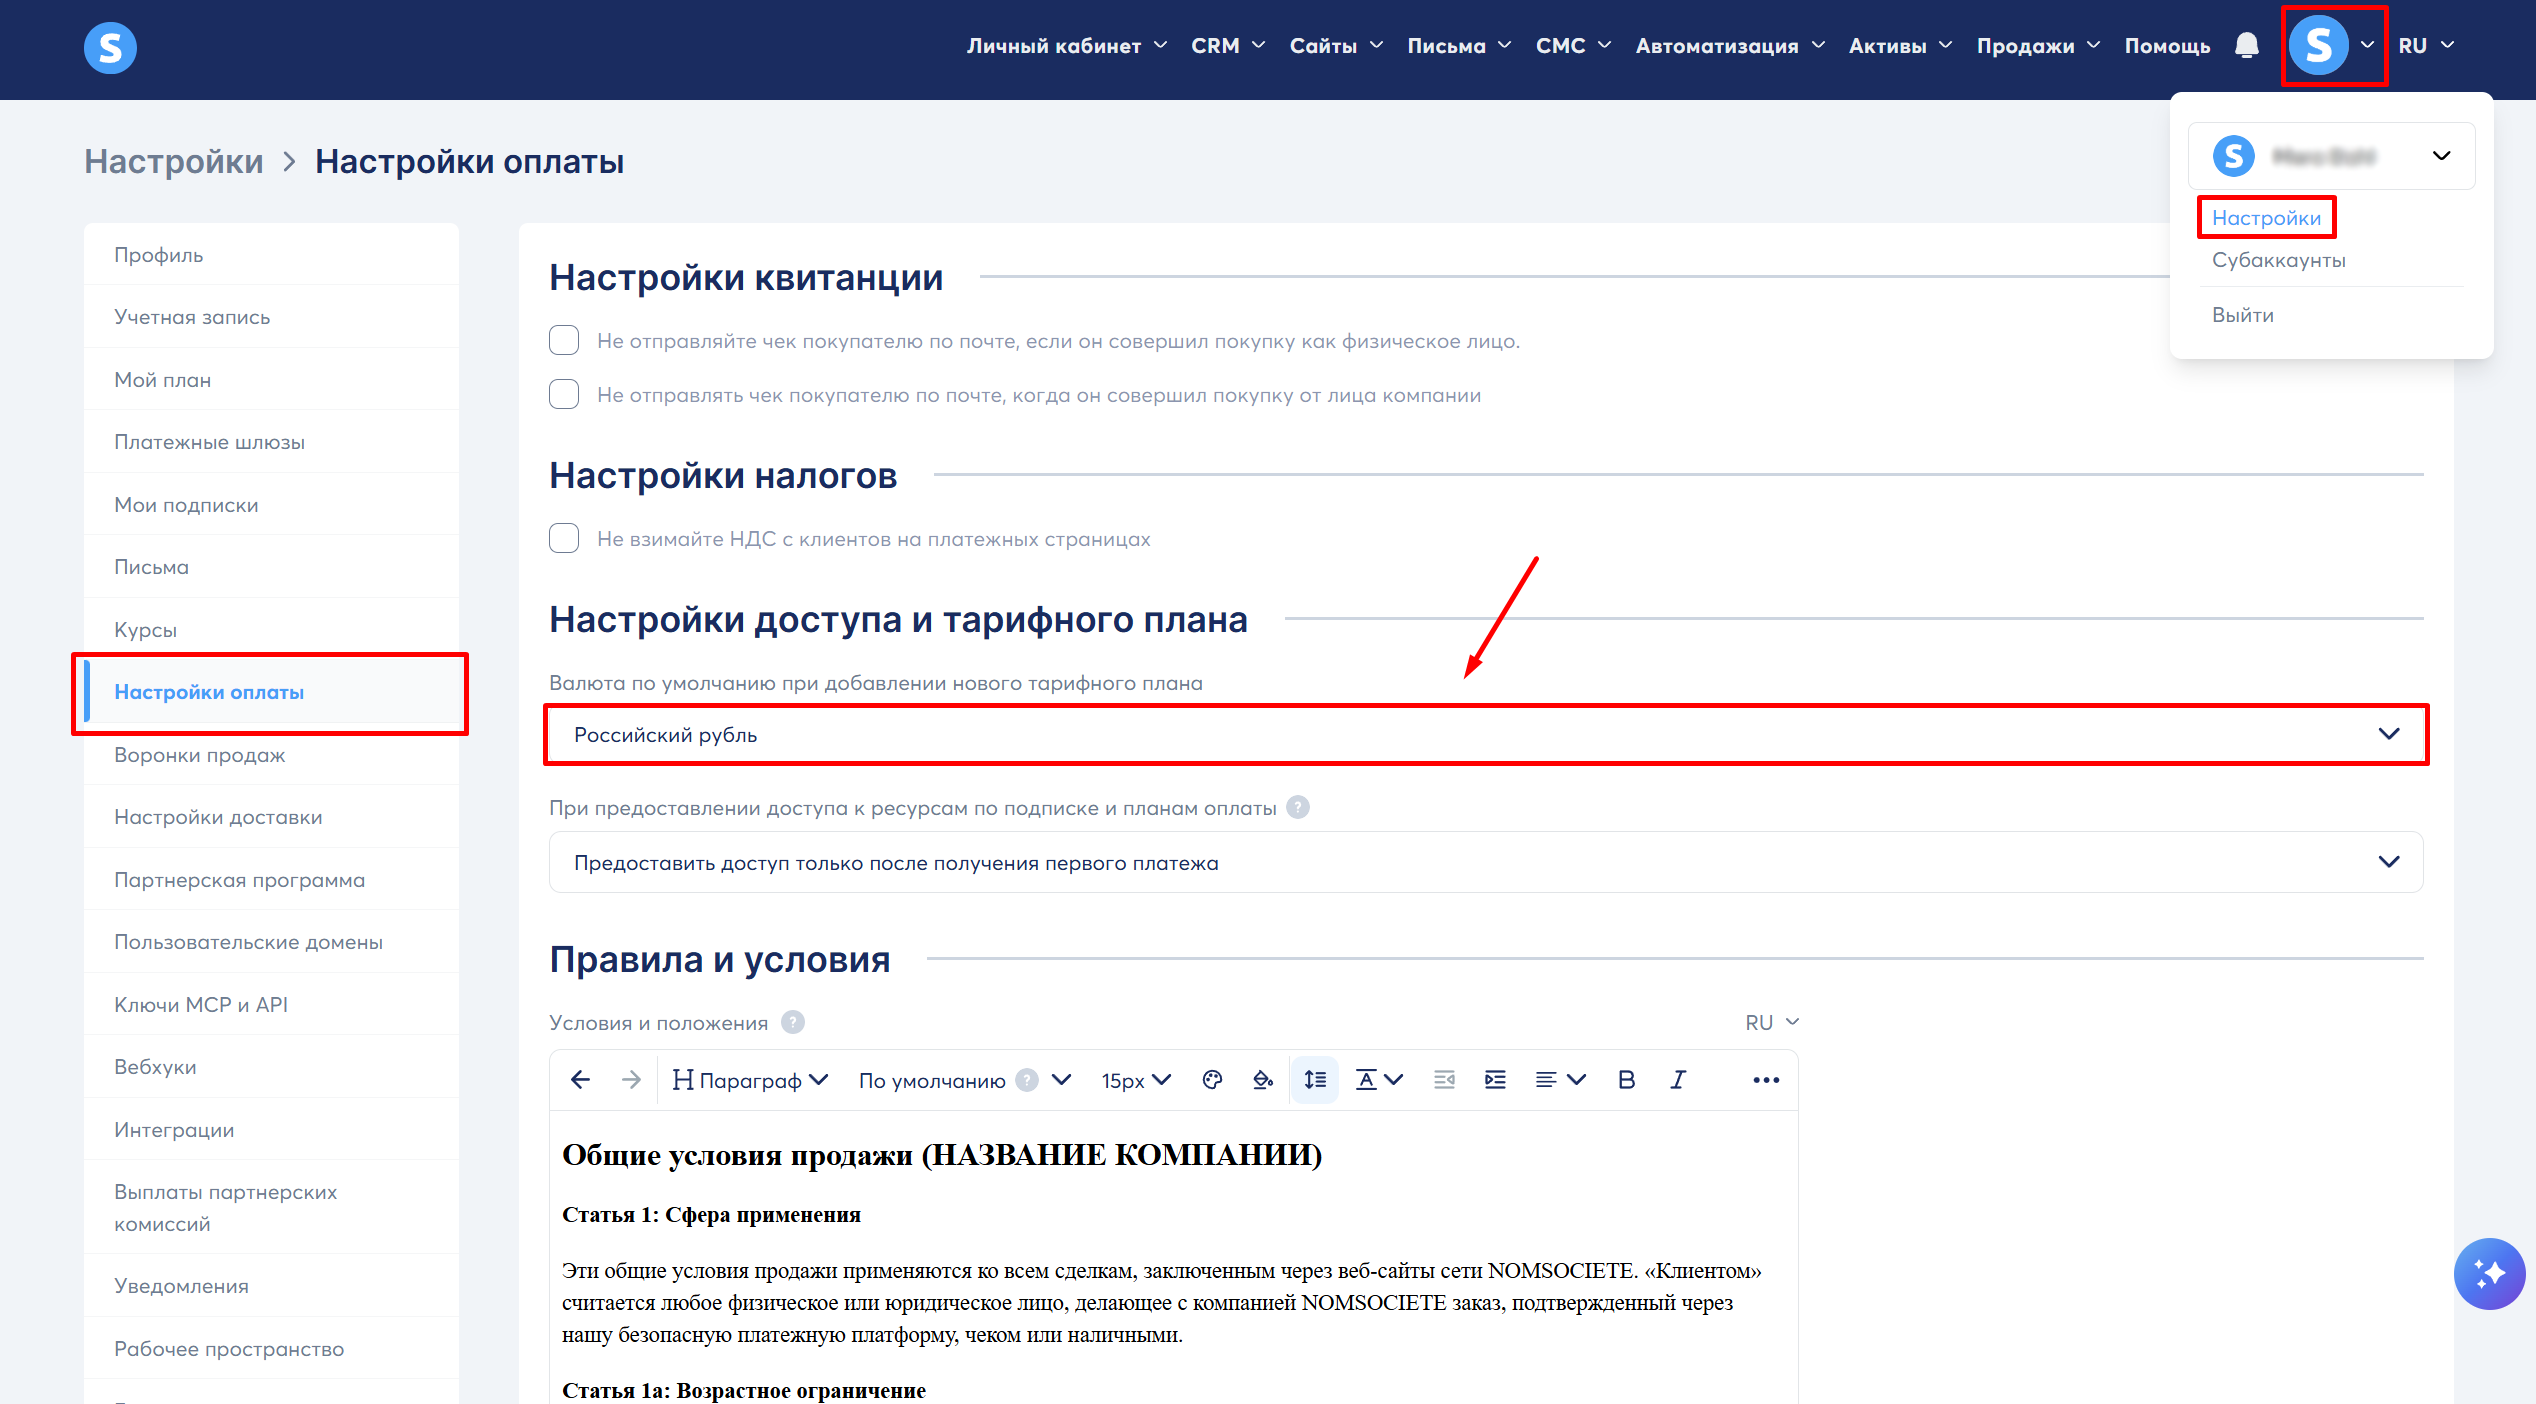Enable not sending receipt to individual buyers
The width and height of the screenshot is (2536, 1404).
click(x=564, y=341)
